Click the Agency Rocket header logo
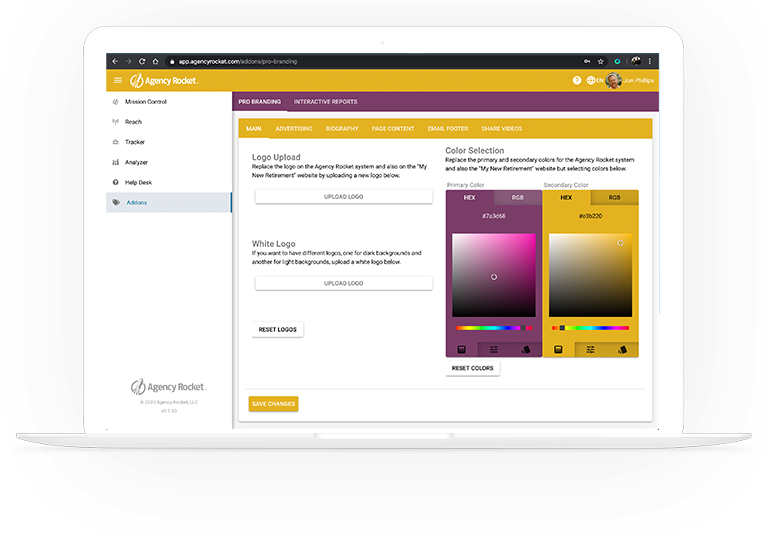 [164, 81]
